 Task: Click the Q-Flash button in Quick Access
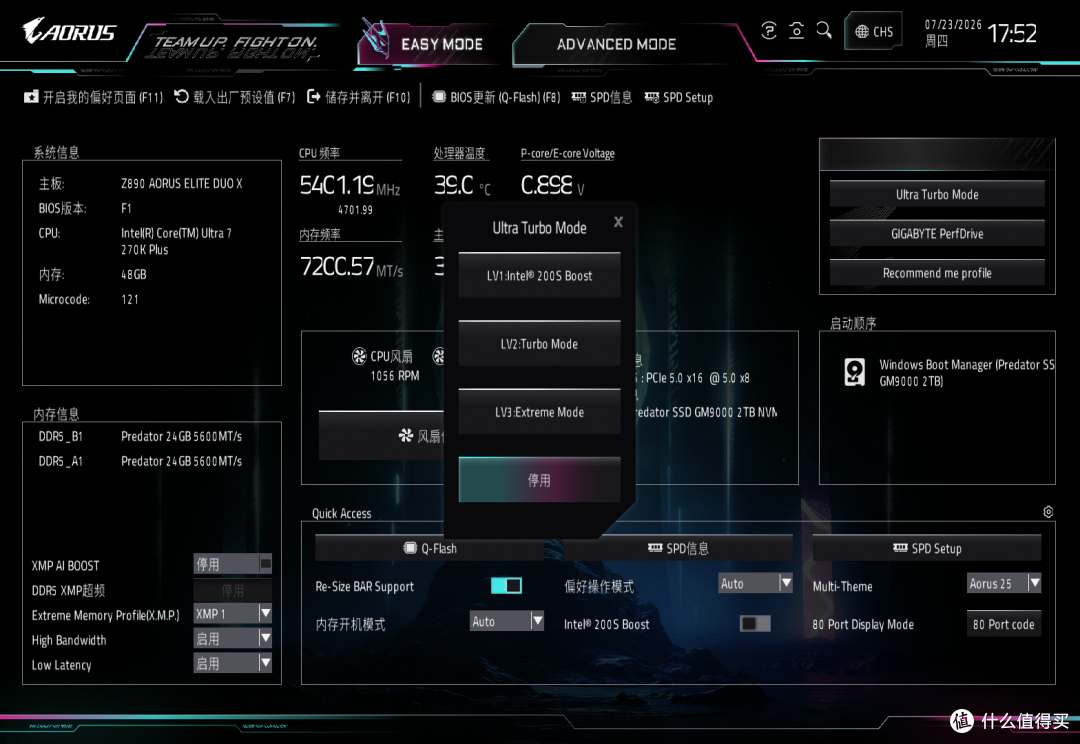tap(430, 548)
